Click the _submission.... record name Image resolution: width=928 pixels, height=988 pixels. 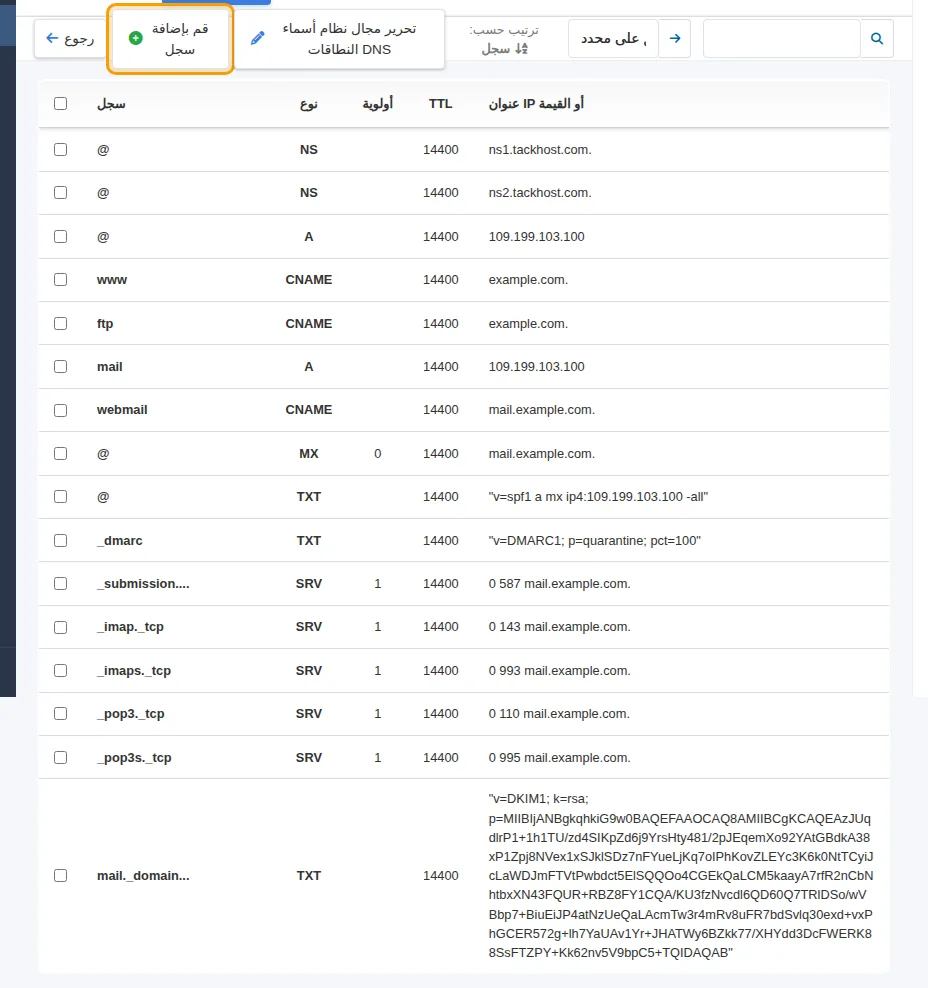(143, 583)
